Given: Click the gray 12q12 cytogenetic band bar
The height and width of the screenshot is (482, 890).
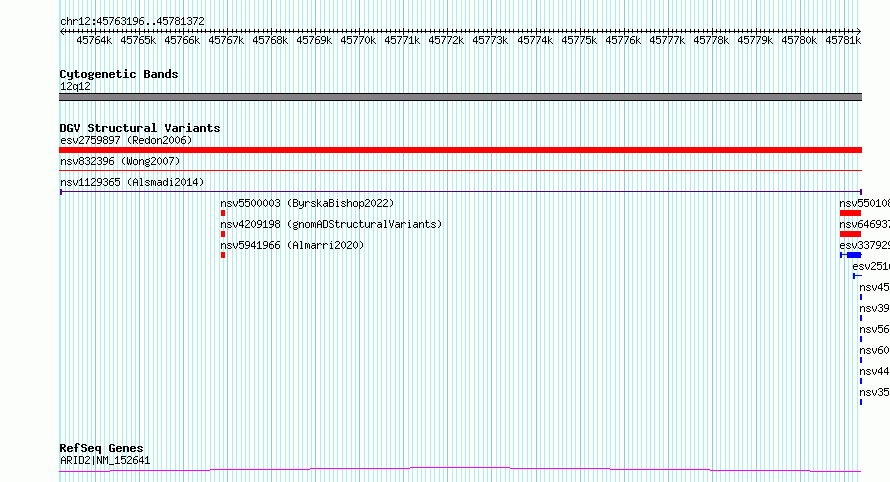Looking at the screenshot, I should 460,97.
